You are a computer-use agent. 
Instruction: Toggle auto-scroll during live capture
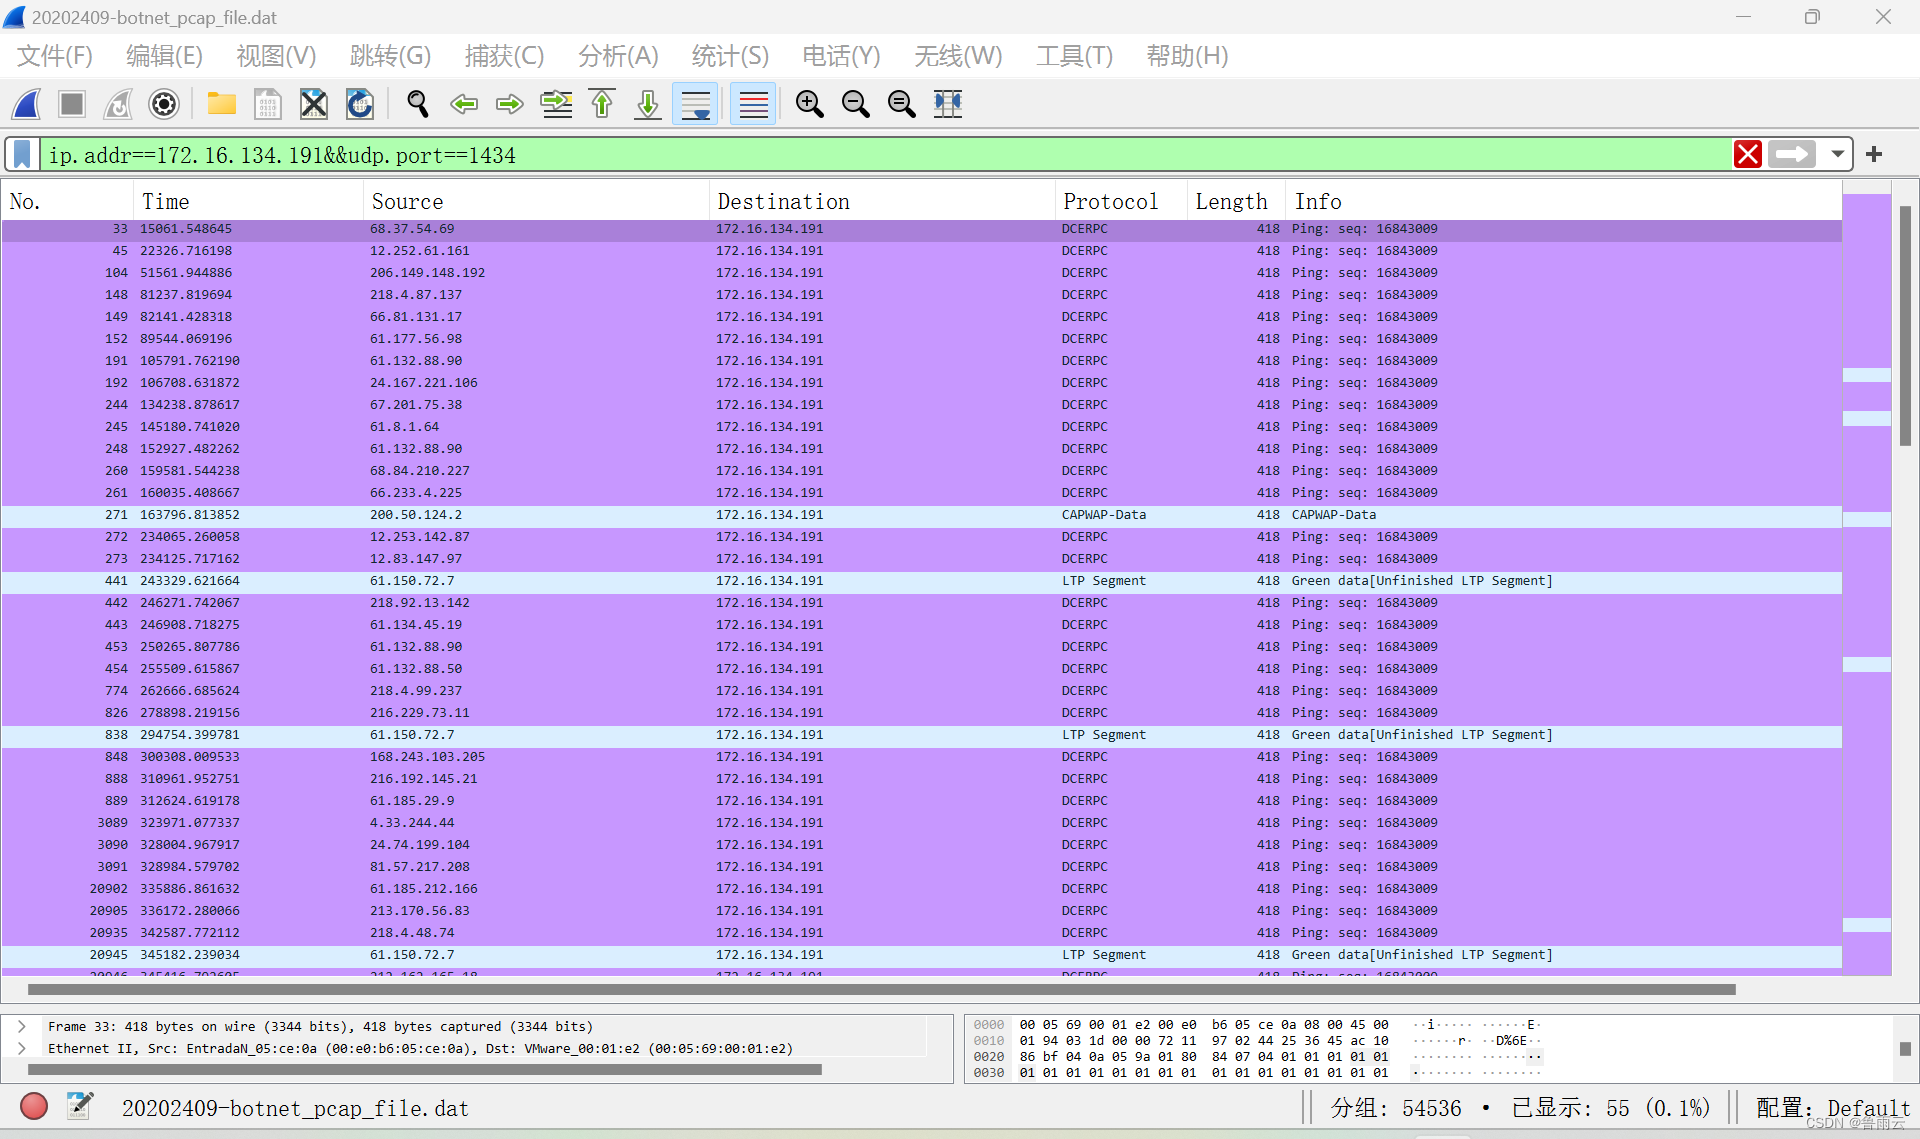click(x=695, y=104)
